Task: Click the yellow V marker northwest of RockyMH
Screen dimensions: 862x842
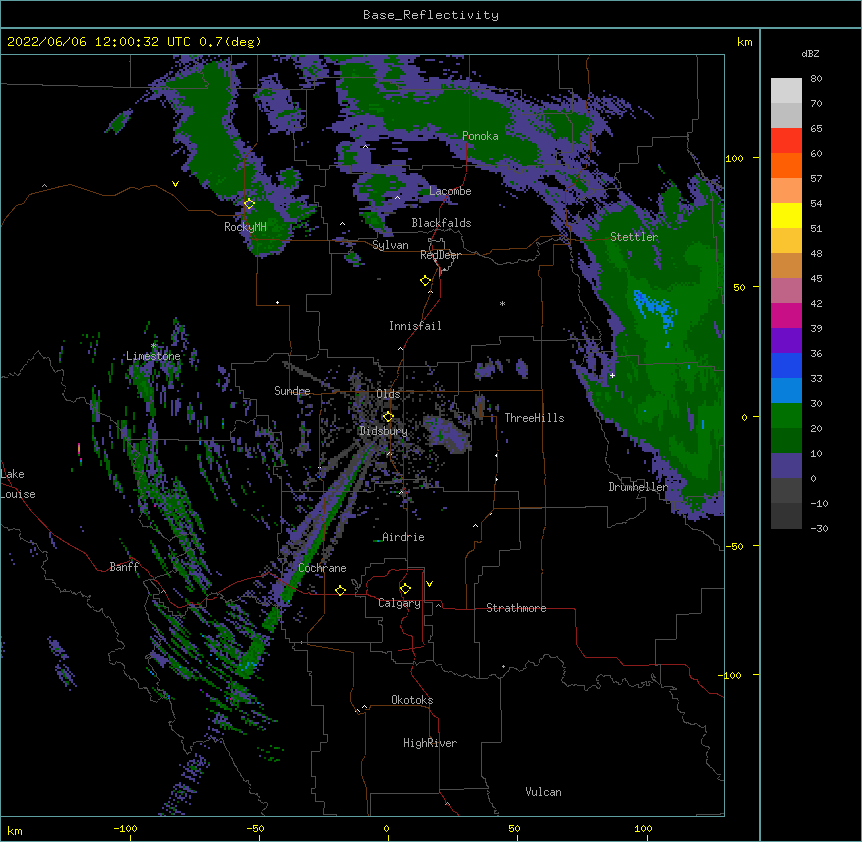Action: tap(175, 184)
